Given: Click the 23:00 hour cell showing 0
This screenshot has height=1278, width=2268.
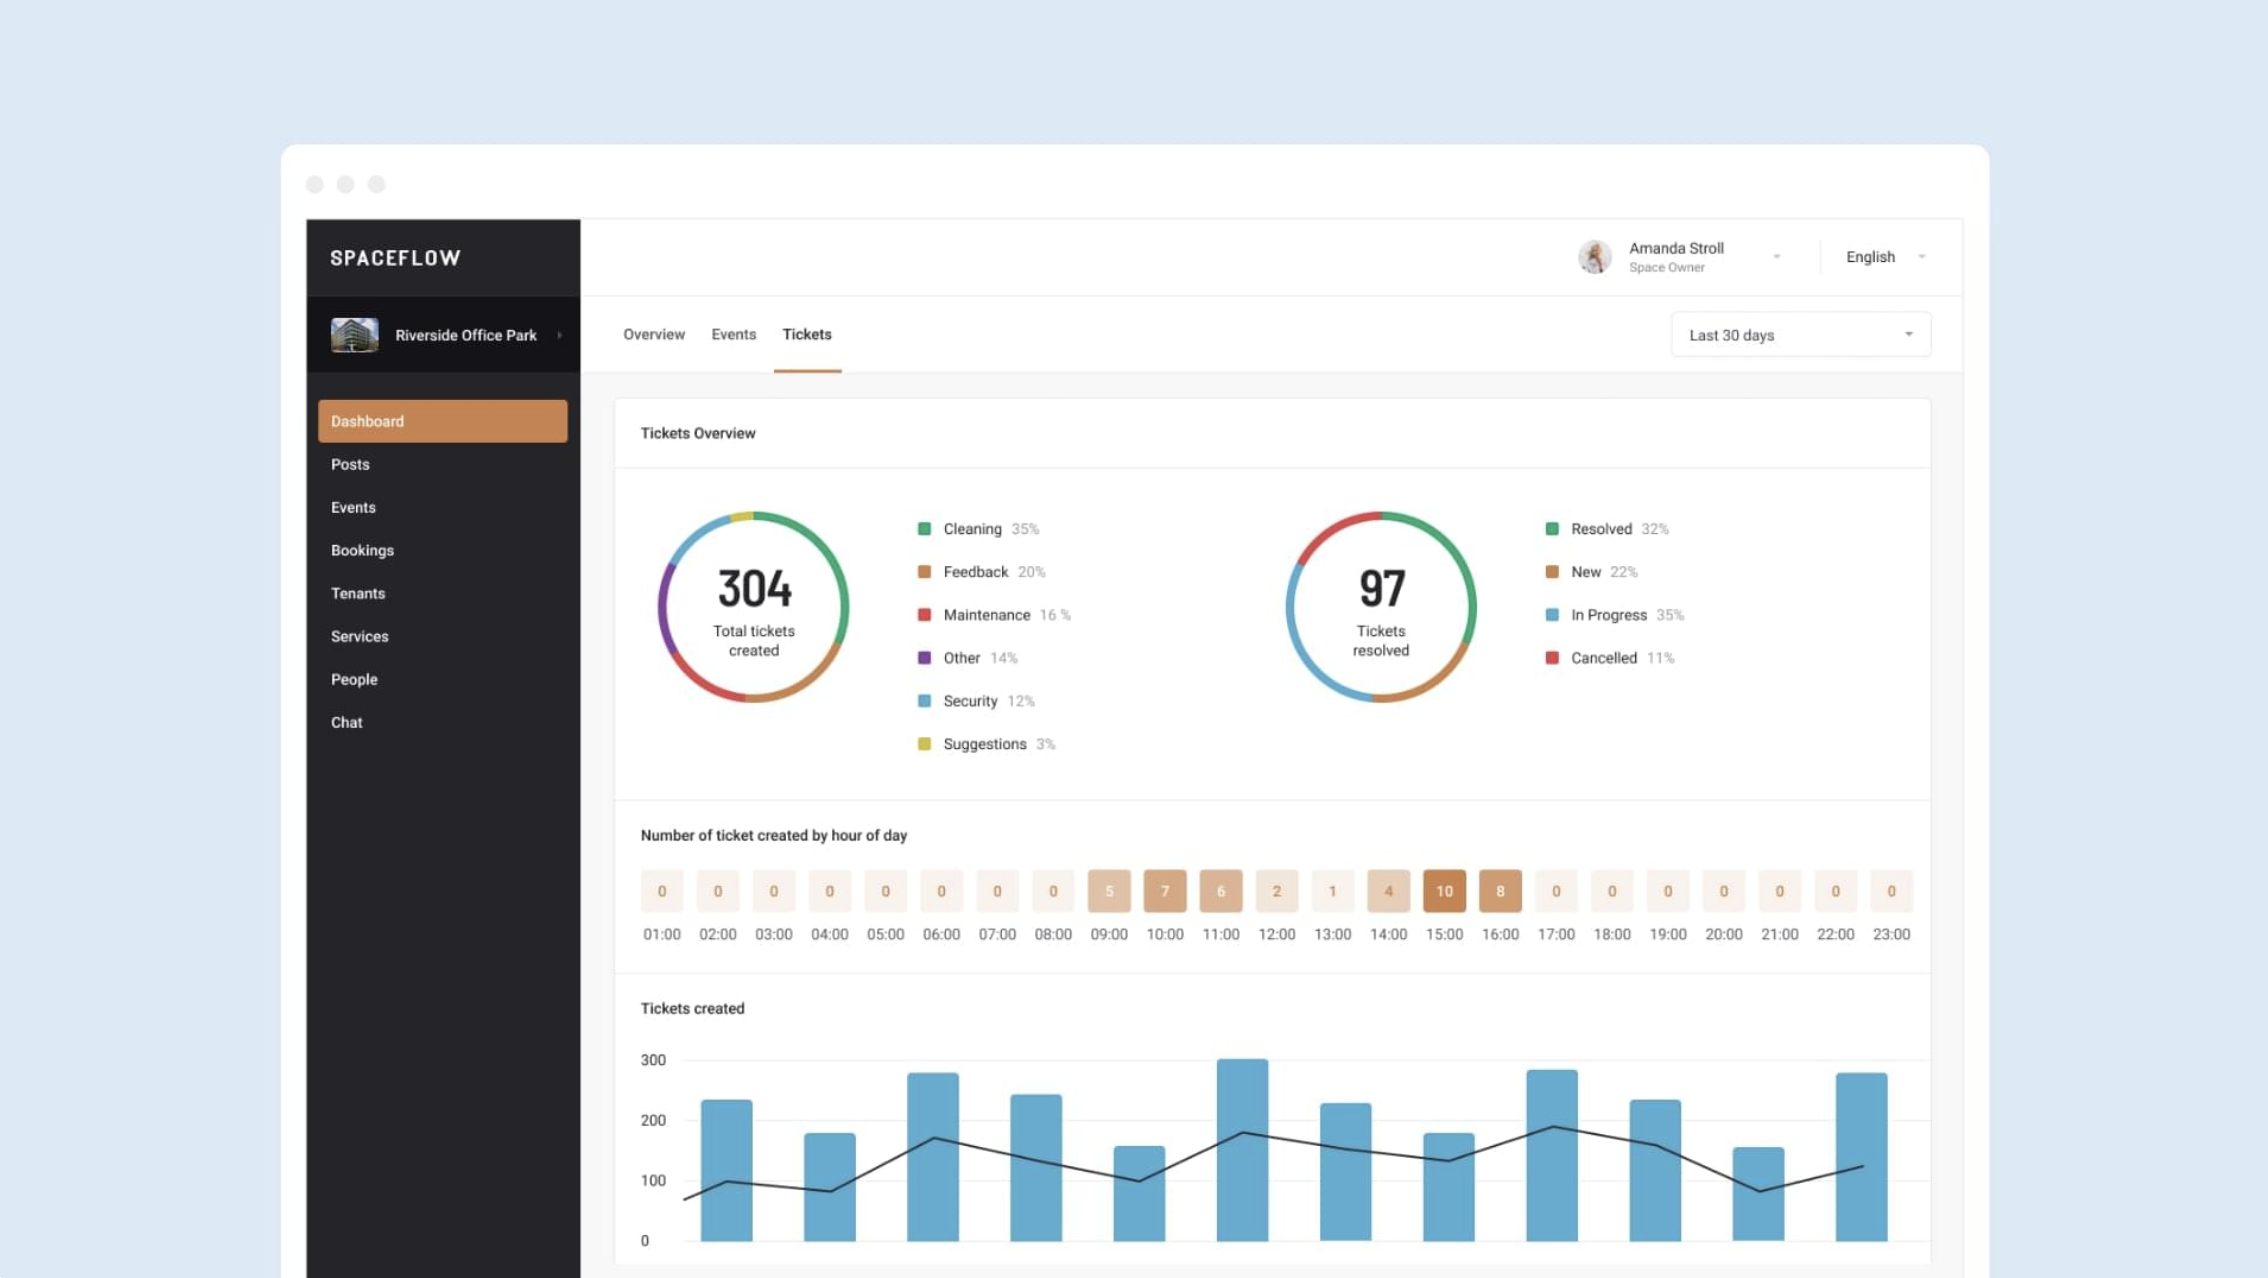Looking at the screenshot, I should click(x=1891, y=891).
